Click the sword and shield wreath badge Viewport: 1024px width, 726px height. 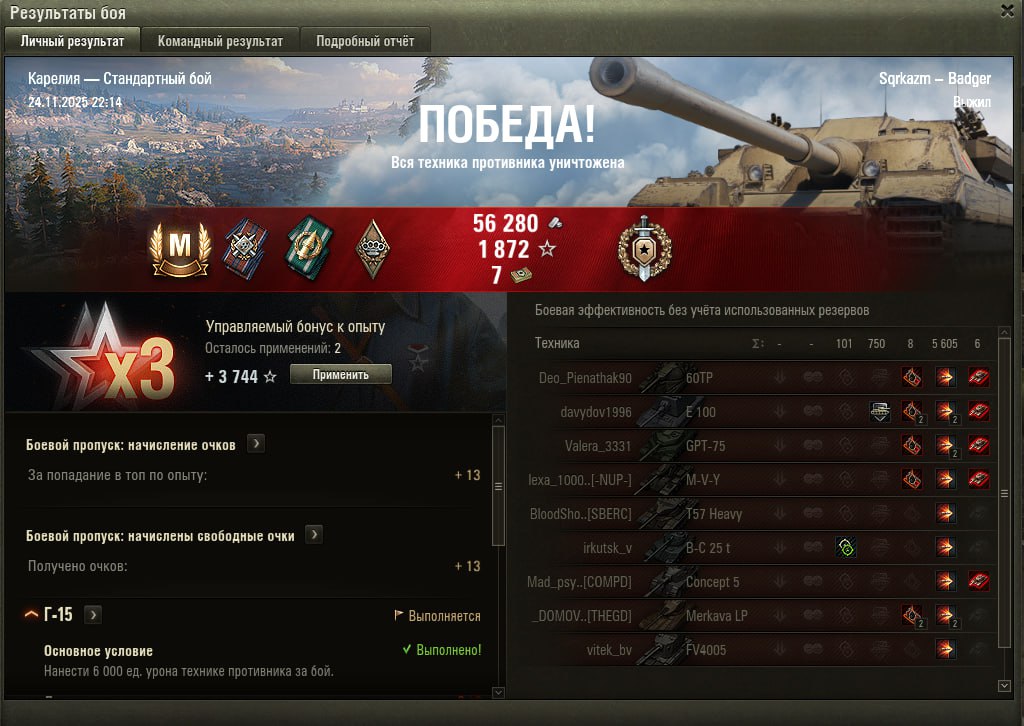coord(644,249)
